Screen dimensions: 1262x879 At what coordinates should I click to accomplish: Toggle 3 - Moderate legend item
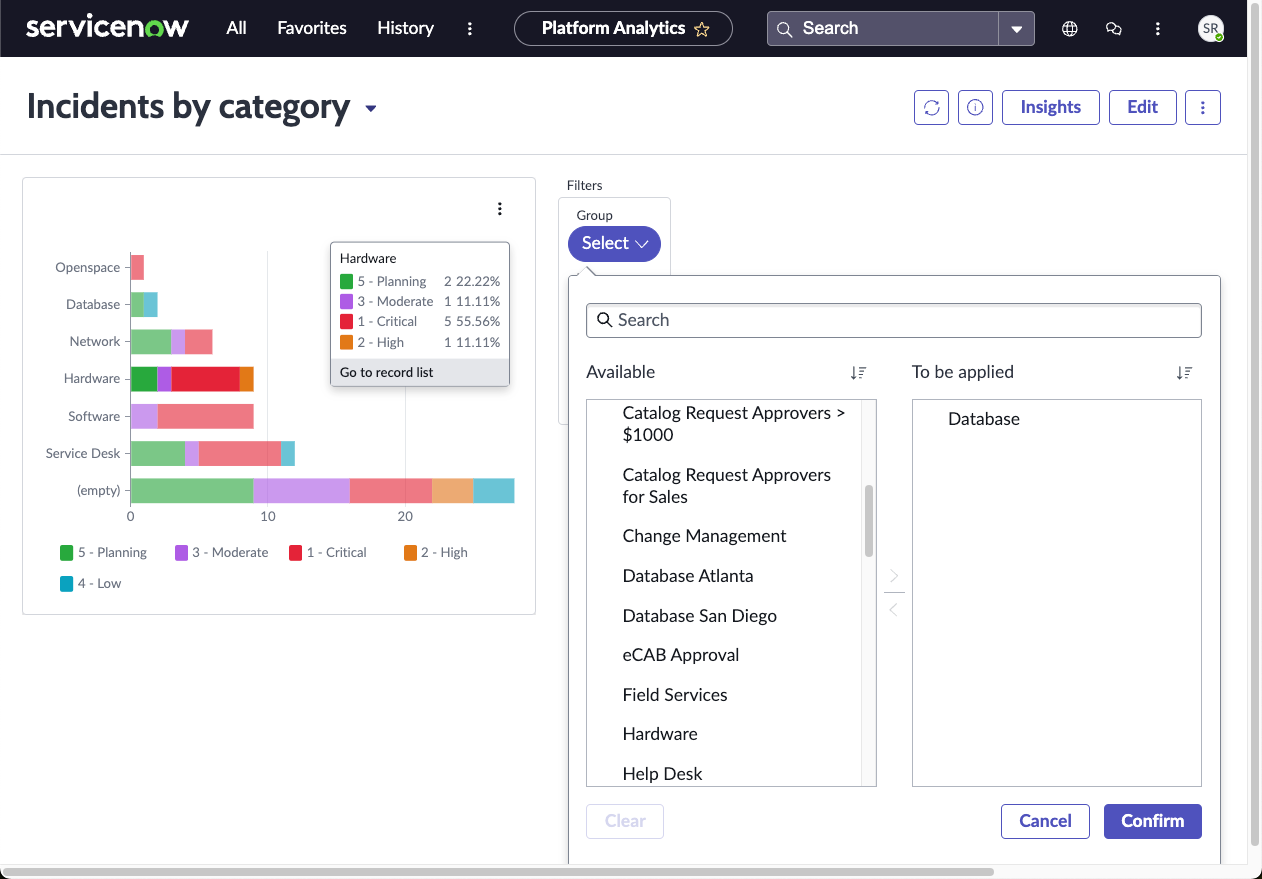(x=222, y=552)
